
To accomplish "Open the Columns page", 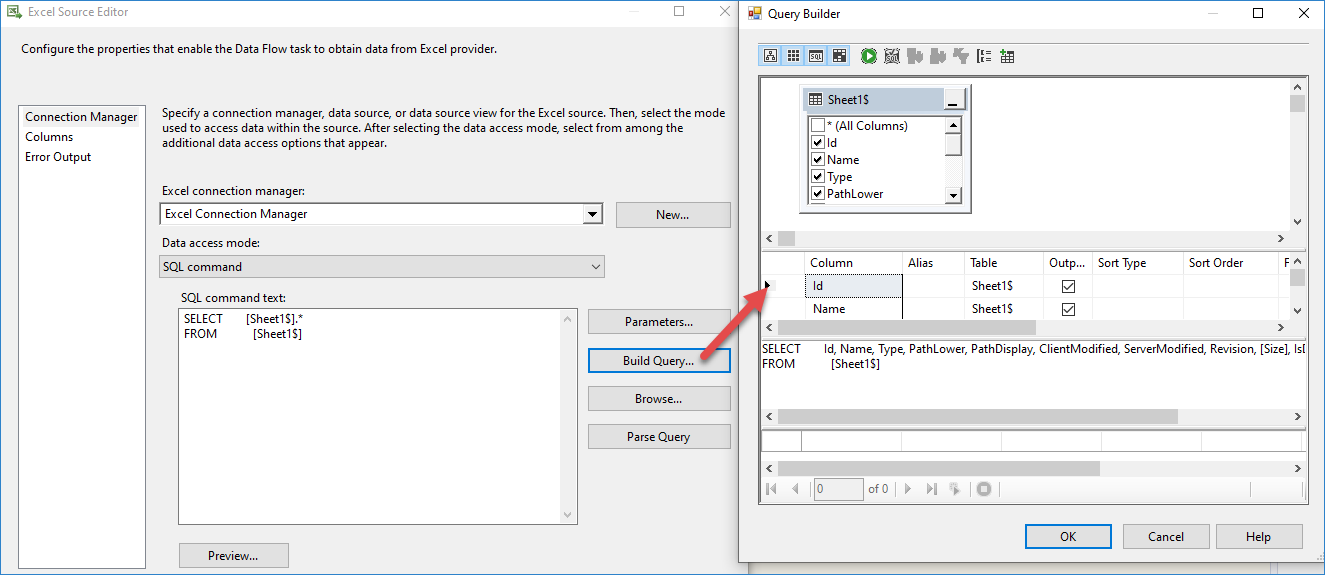I will coord(49,137).
